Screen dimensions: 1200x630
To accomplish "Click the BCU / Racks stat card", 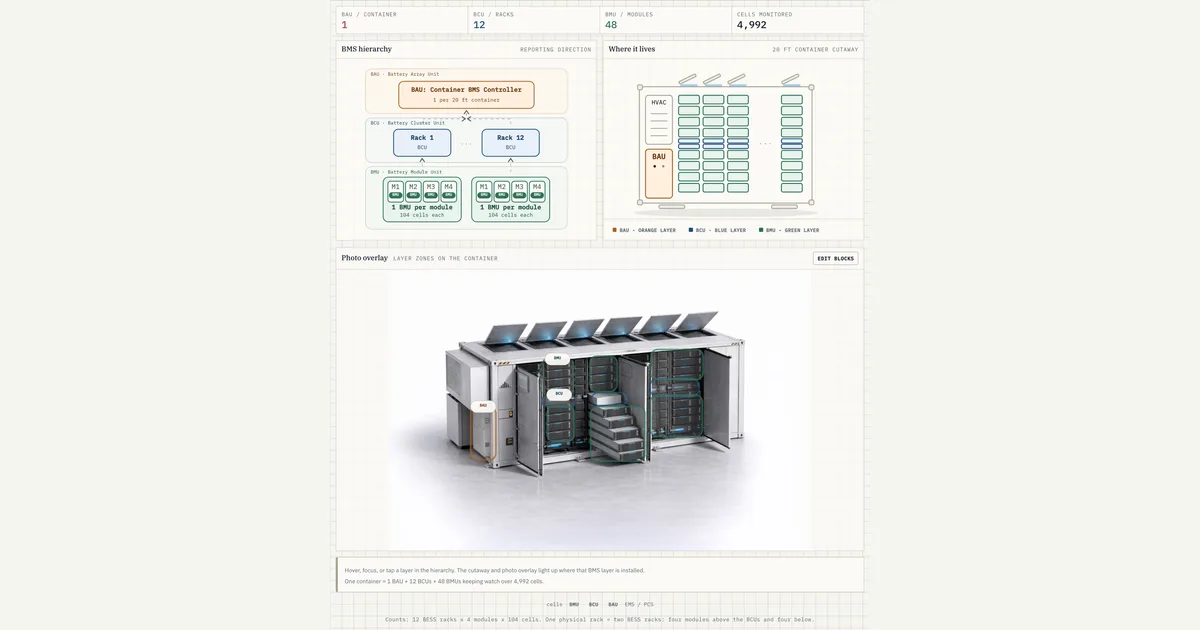I will click(533, 20).
